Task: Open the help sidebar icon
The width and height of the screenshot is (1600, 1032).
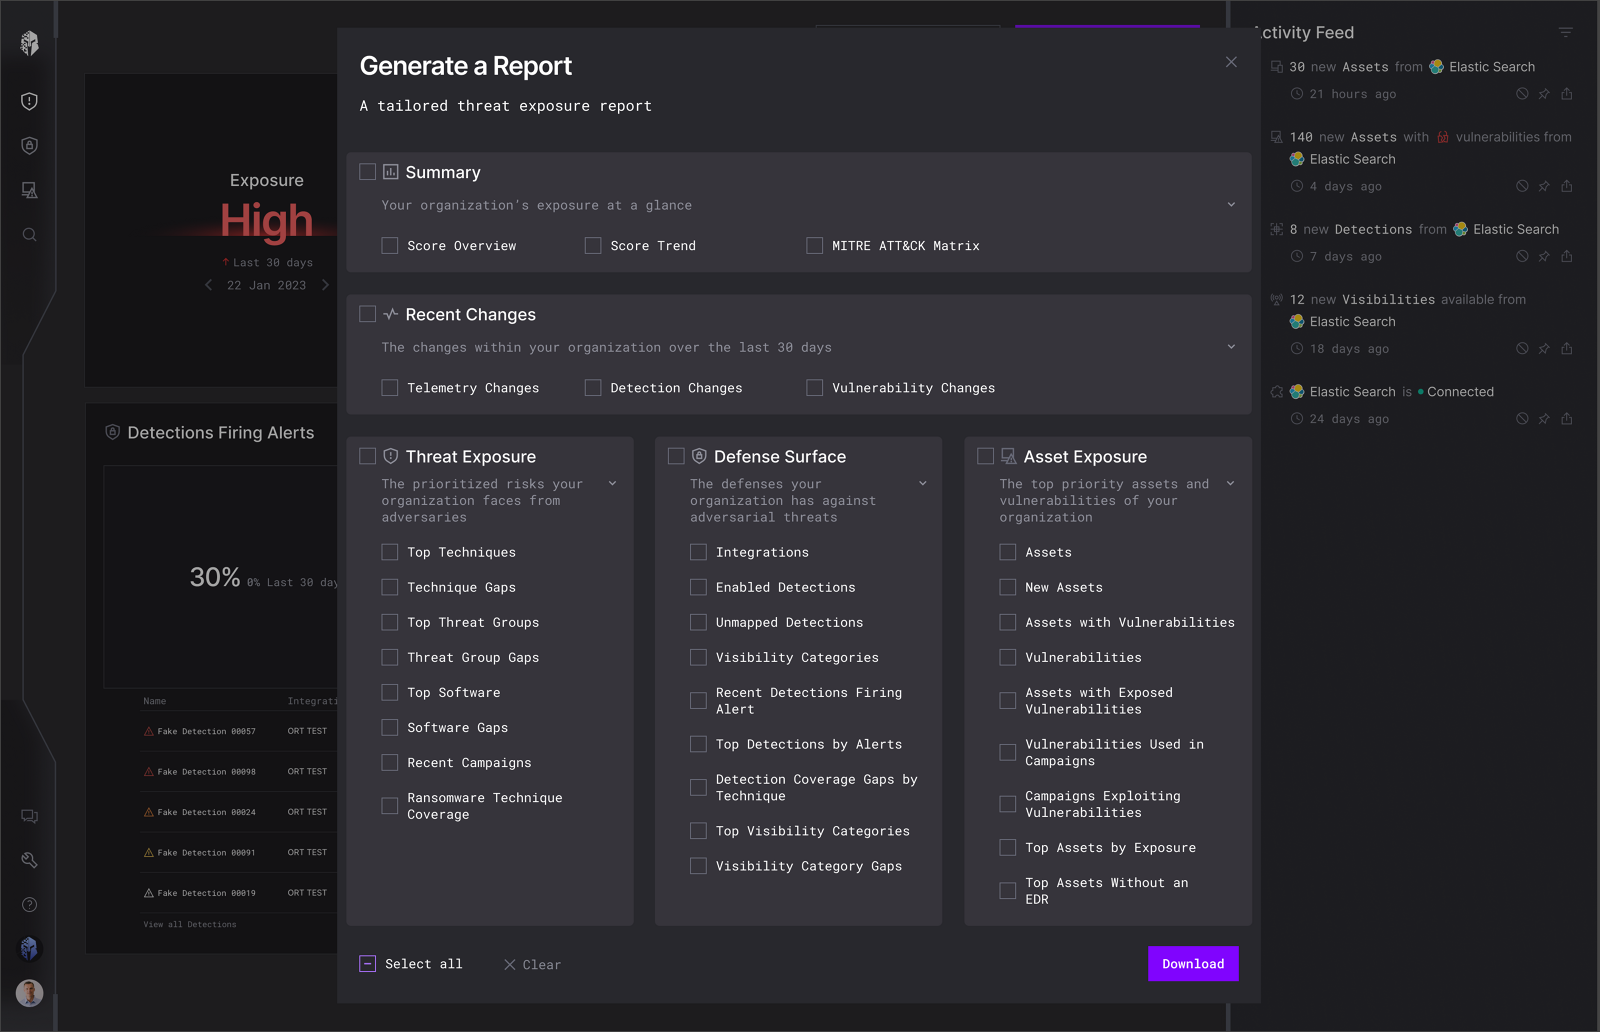Action: coord(29,905)
